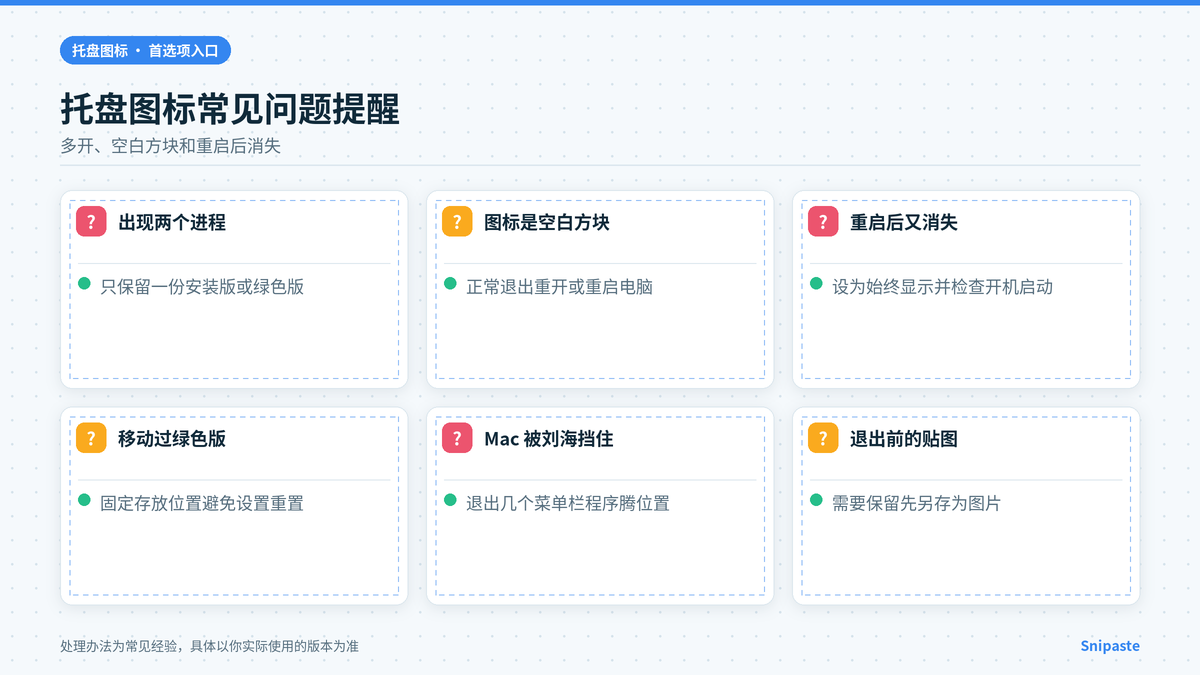Click the text 需要保留先另存为图片

coord(917,503)
